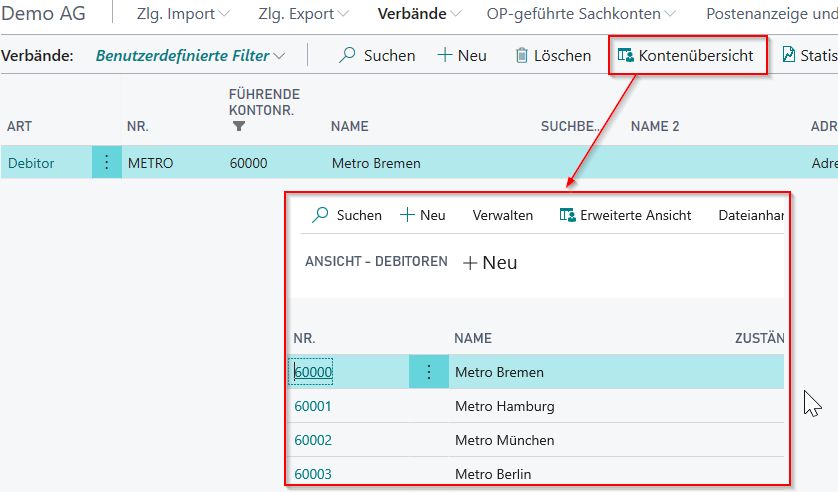Click the NAME column header in Debitoren list
The width and height of the screenshot is (838, 492).
[473, 338]
